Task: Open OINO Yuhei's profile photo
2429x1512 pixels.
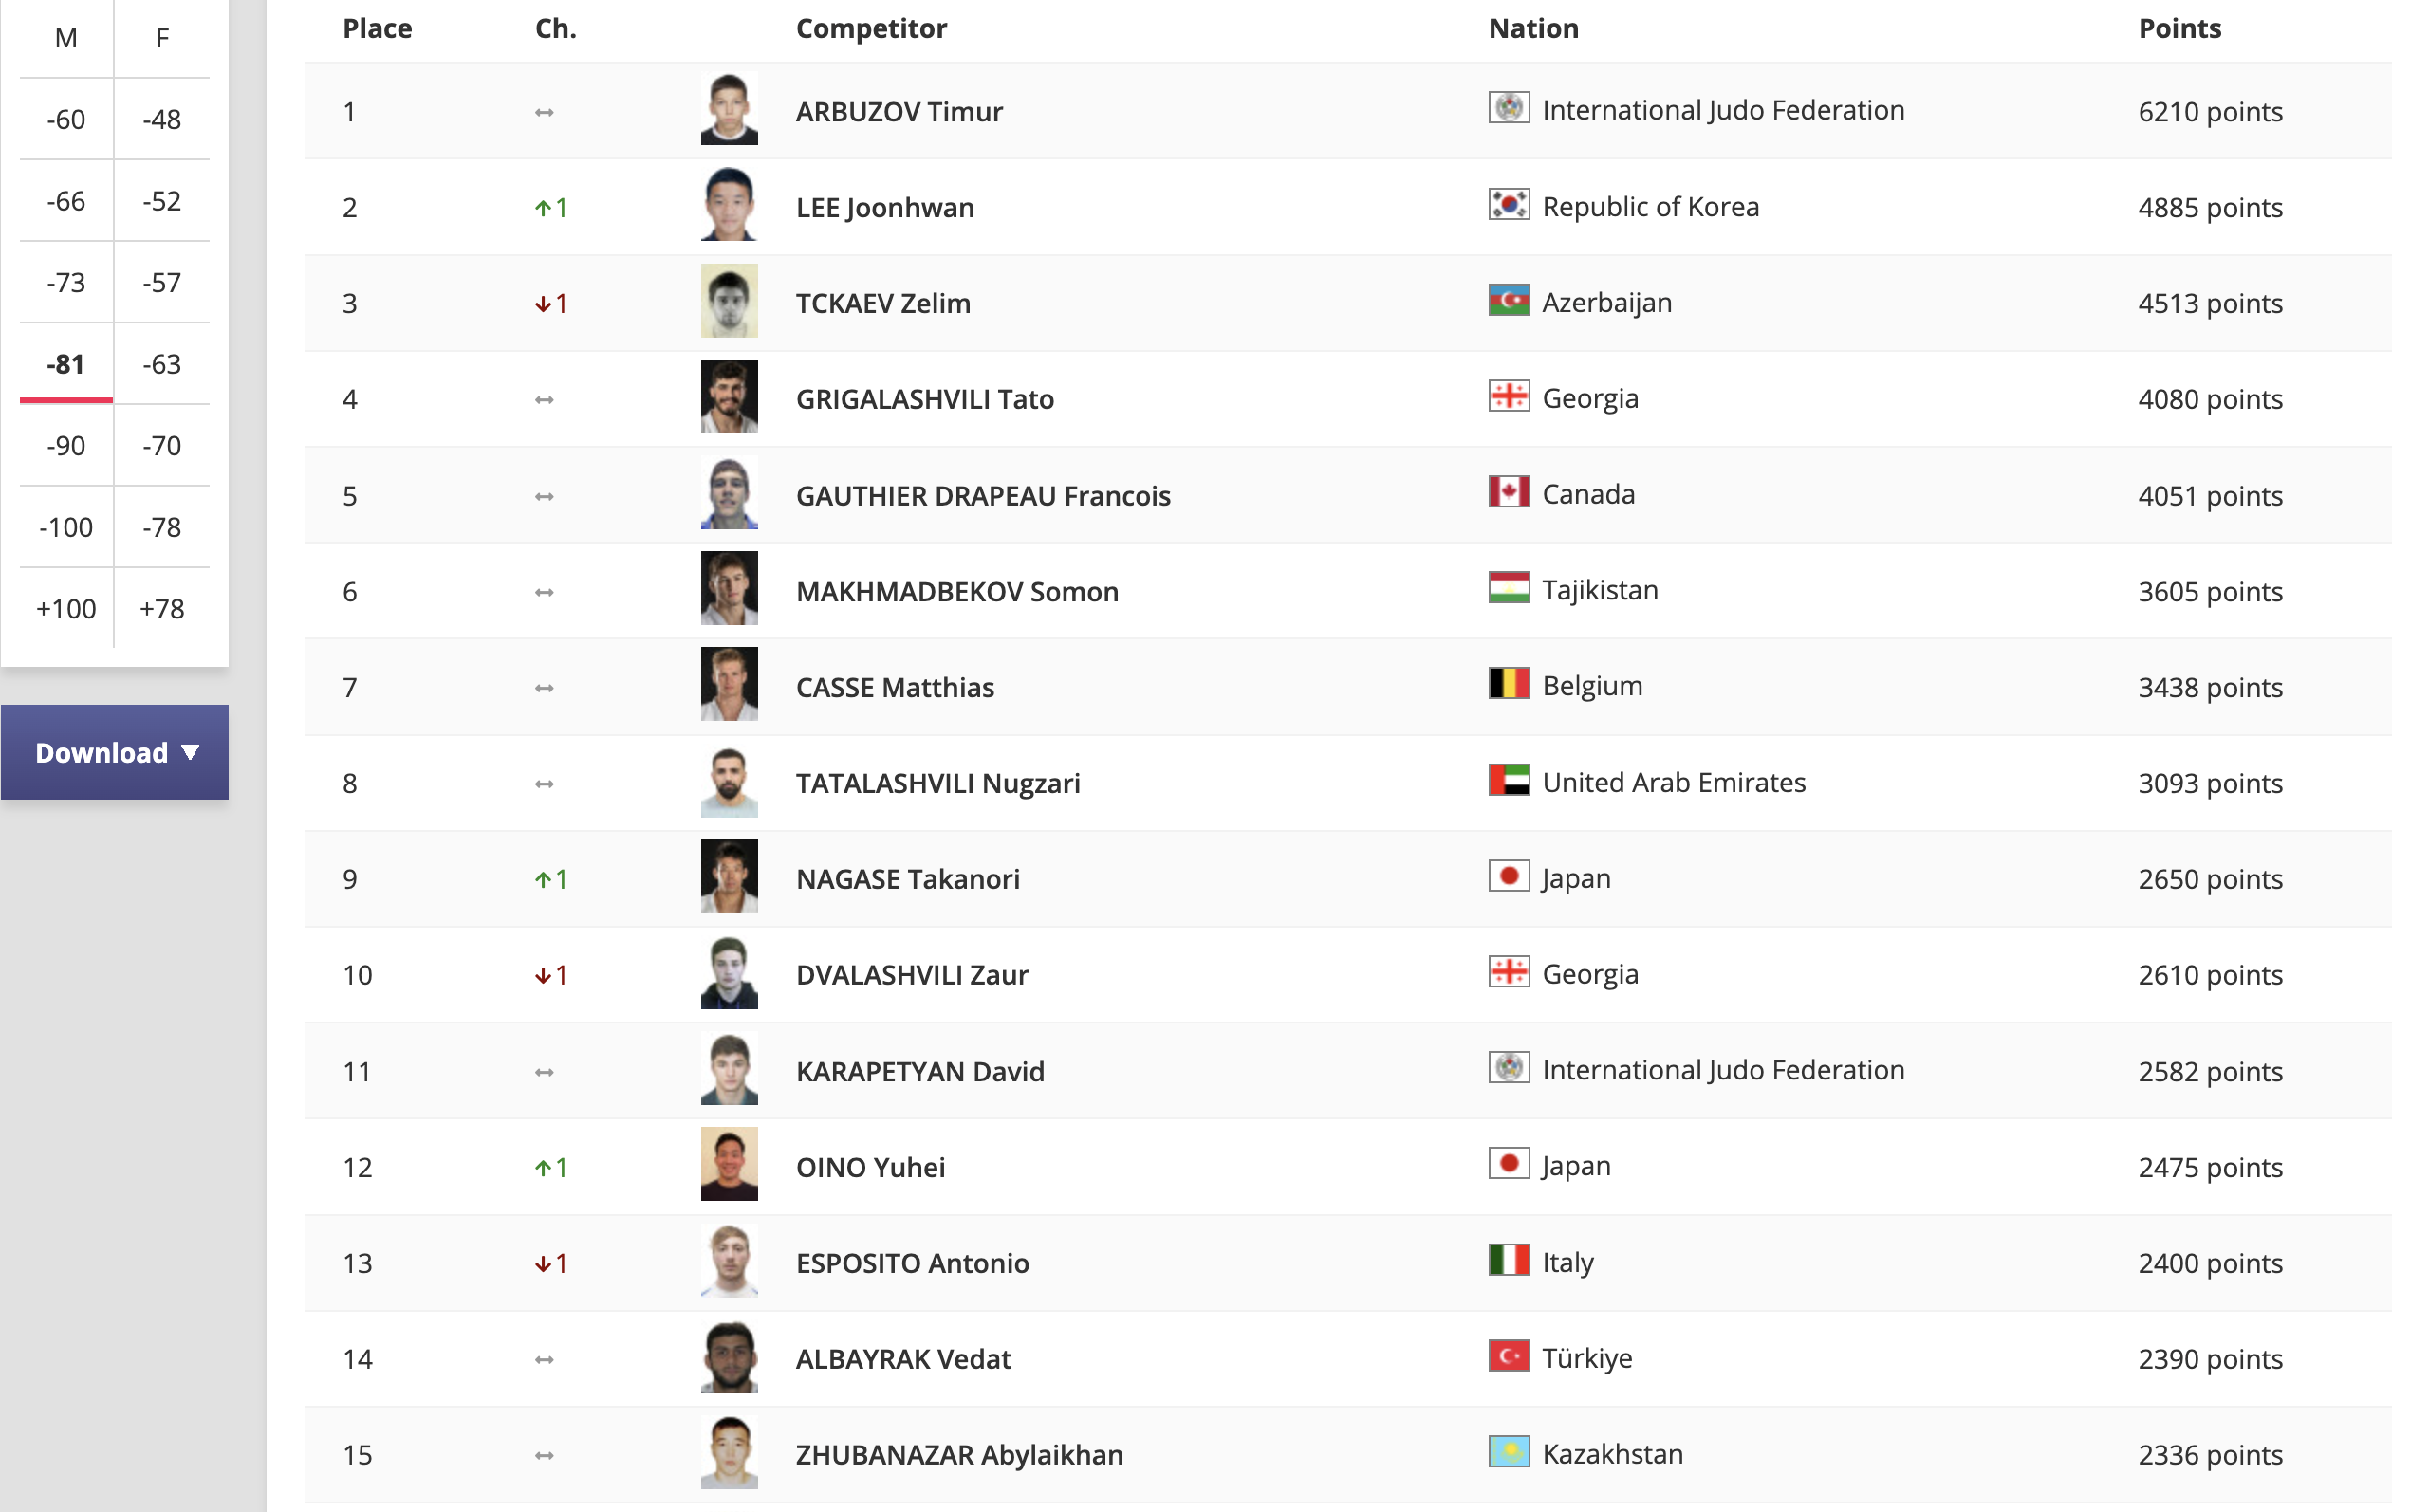Action: click(729, 1165)
